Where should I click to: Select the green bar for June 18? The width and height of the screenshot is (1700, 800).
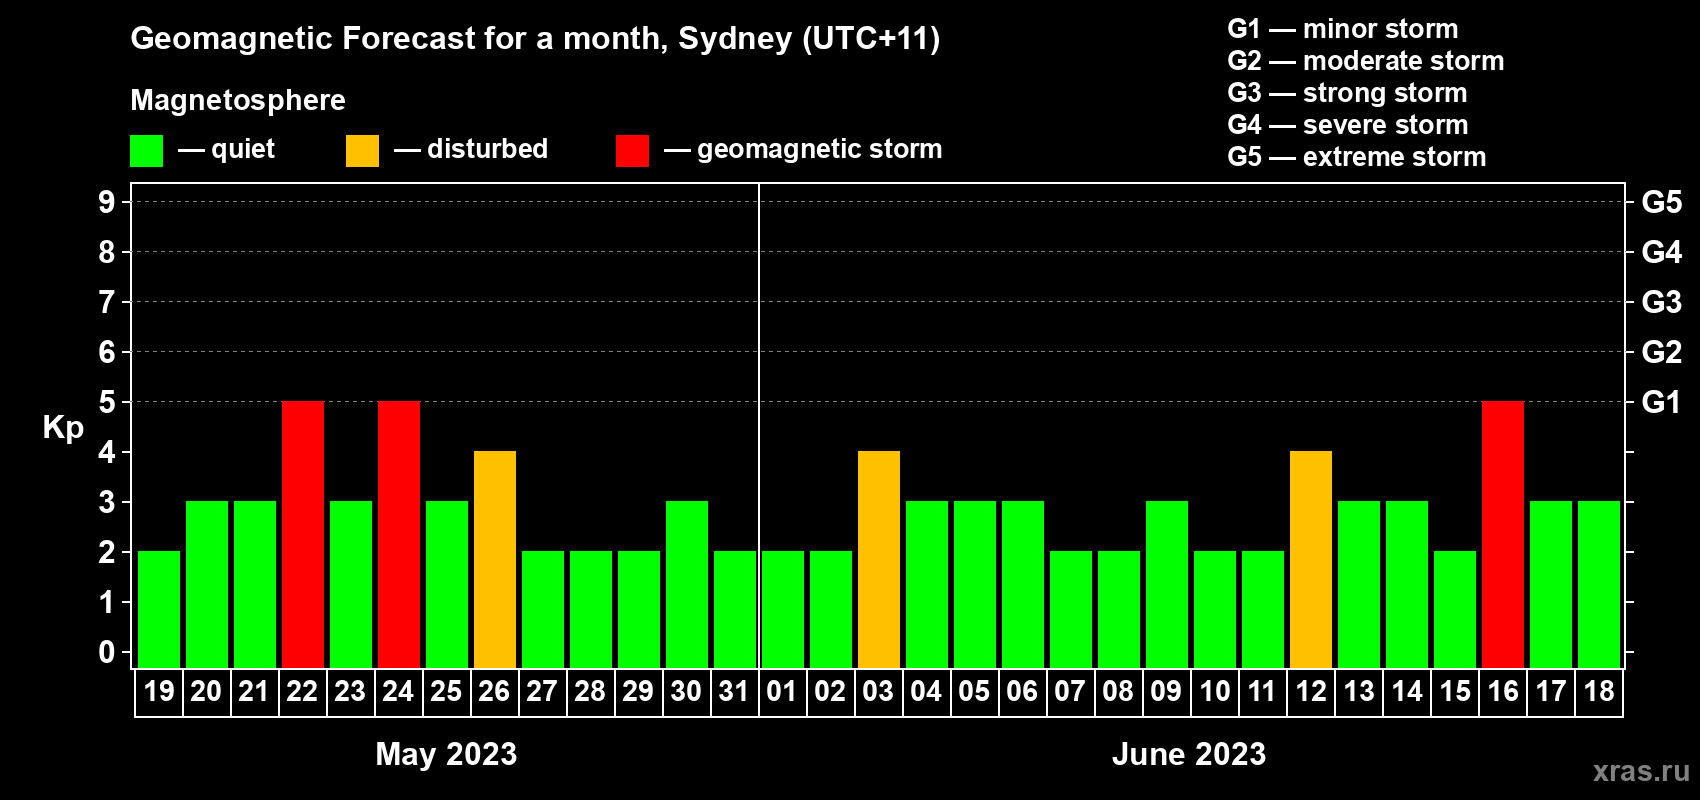1599,584
